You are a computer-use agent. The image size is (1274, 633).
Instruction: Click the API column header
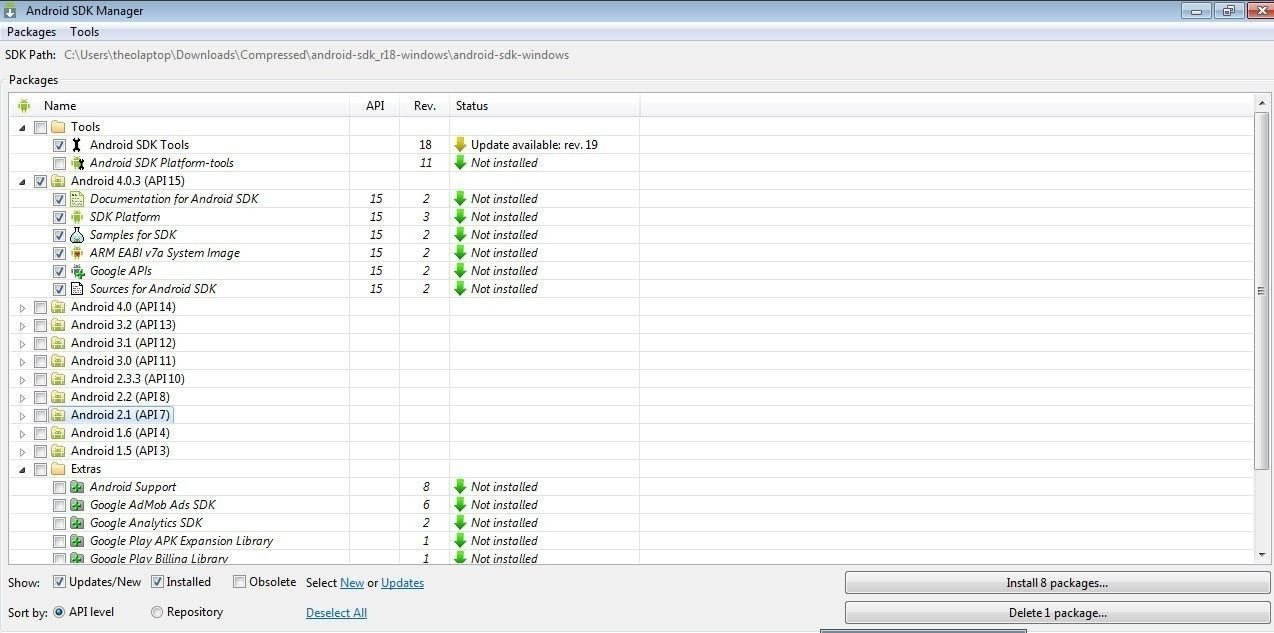(375, 105)
